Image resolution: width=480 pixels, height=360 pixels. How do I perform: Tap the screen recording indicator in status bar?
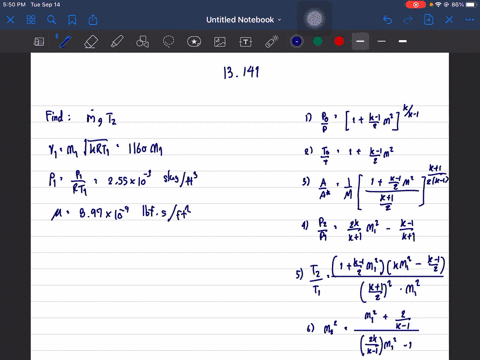pos(416,5)
